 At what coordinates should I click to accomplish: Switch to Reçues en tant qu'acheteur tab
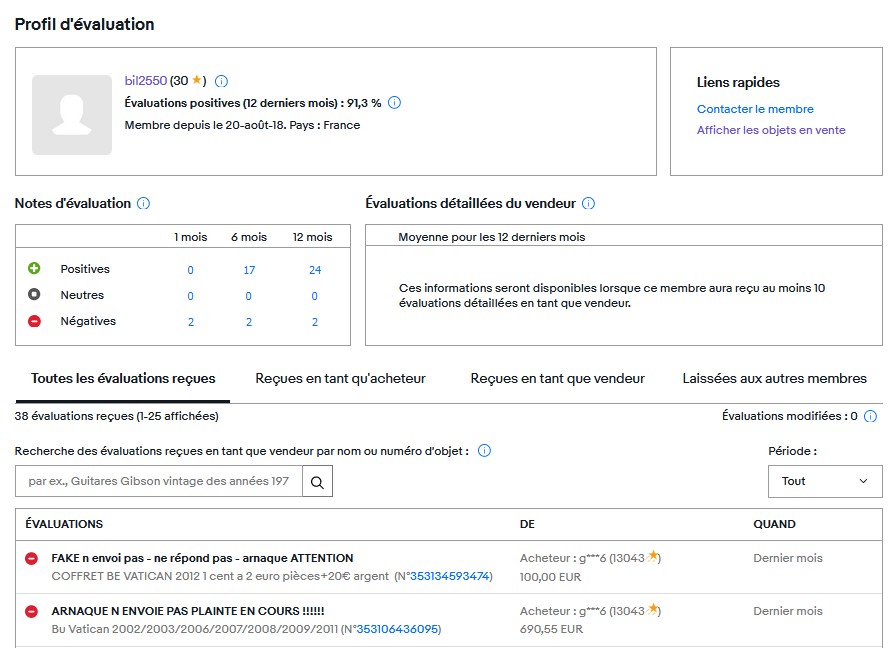click(x=340, y=379)
